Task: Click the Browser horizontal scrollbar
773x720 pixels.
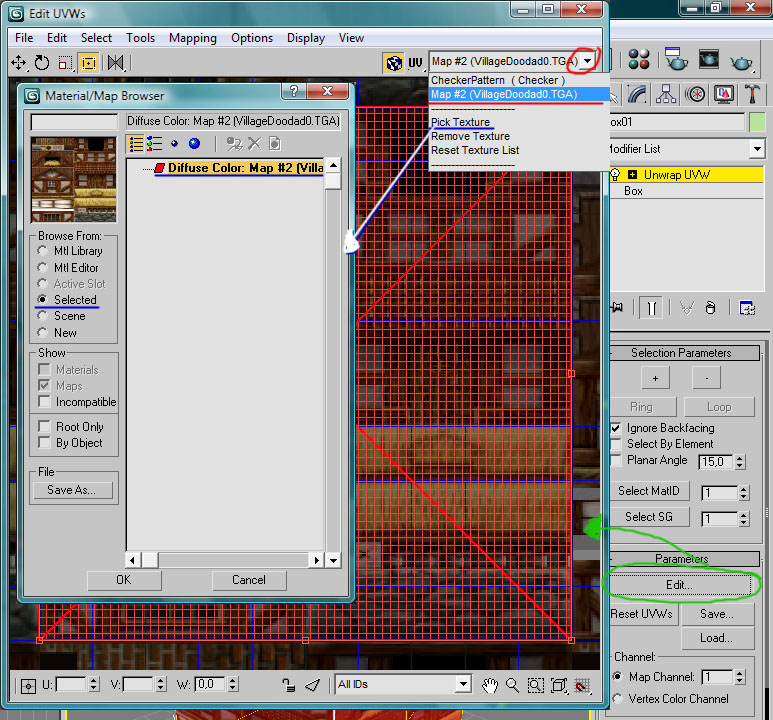Action: (225, 560)
